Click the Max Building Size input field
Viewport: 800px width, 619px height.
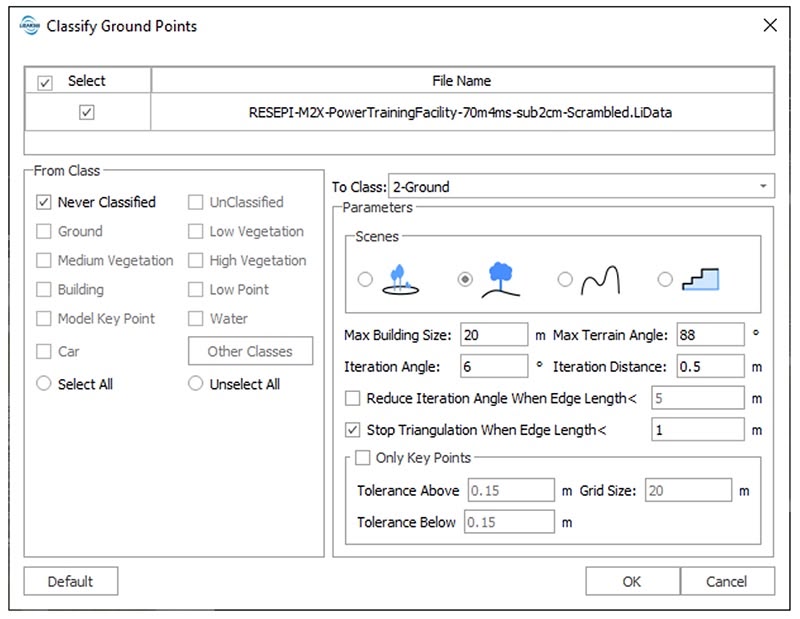494,334
